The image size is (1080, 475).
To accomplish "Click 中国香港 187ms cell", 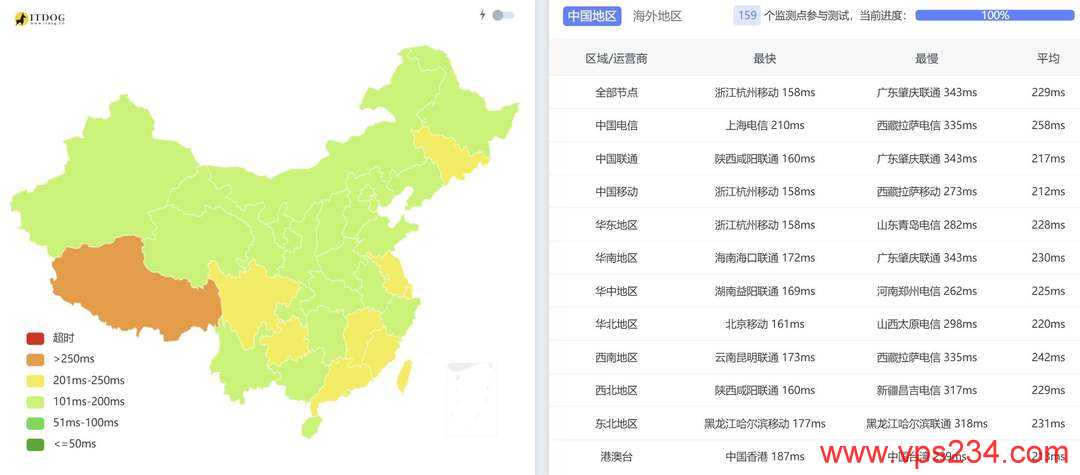I will pyautogui.click(x=765, y=456).
